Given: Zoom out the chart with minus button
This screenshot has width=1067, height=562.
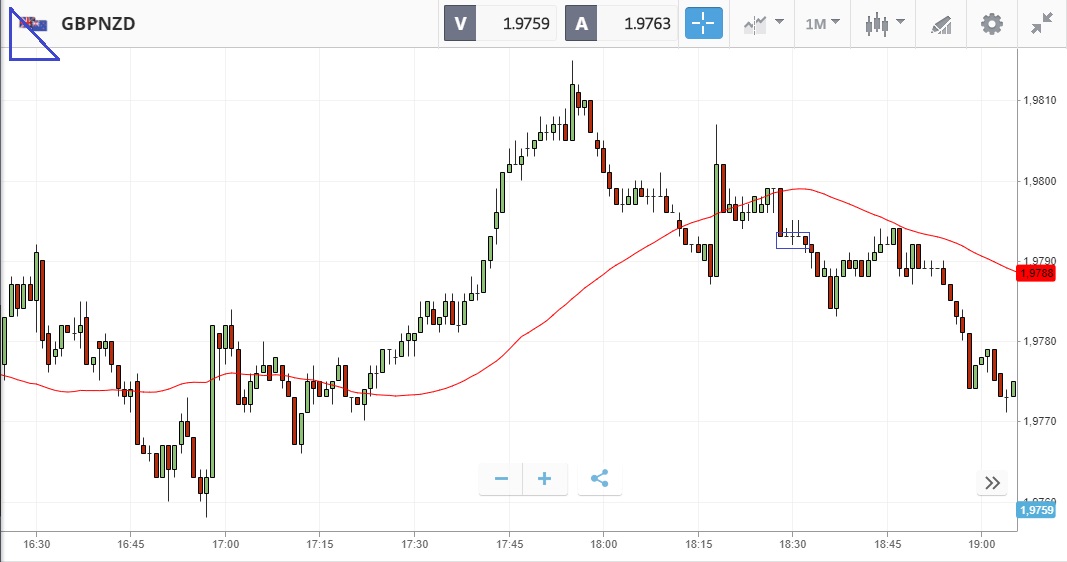Looking at the screenshot, I should (501, 479).
